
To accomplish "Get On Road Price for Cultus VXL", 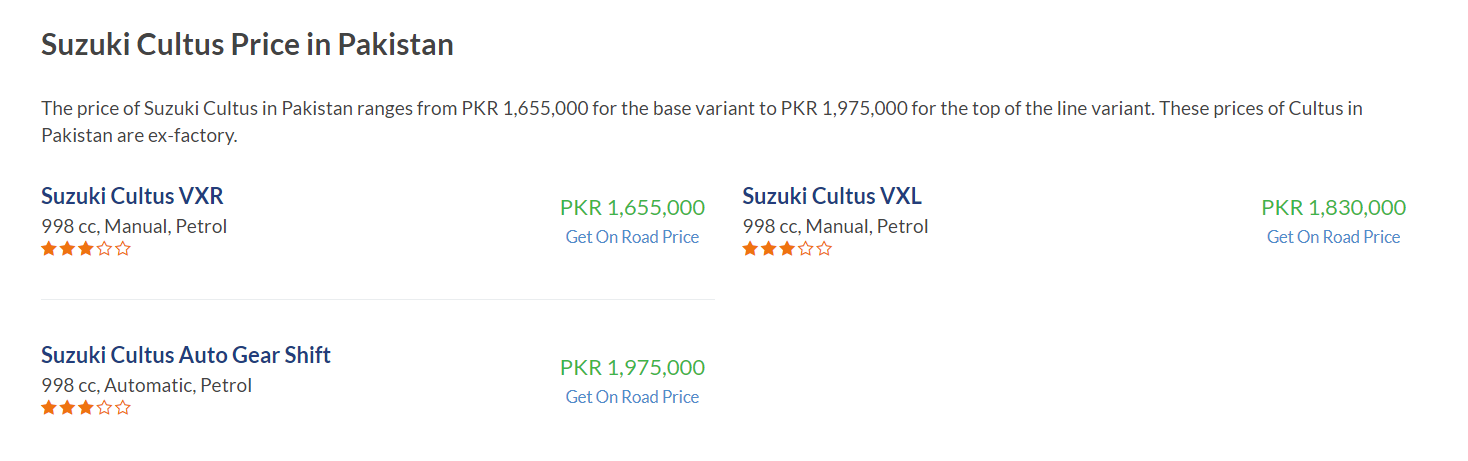I will pos(1333,237).
